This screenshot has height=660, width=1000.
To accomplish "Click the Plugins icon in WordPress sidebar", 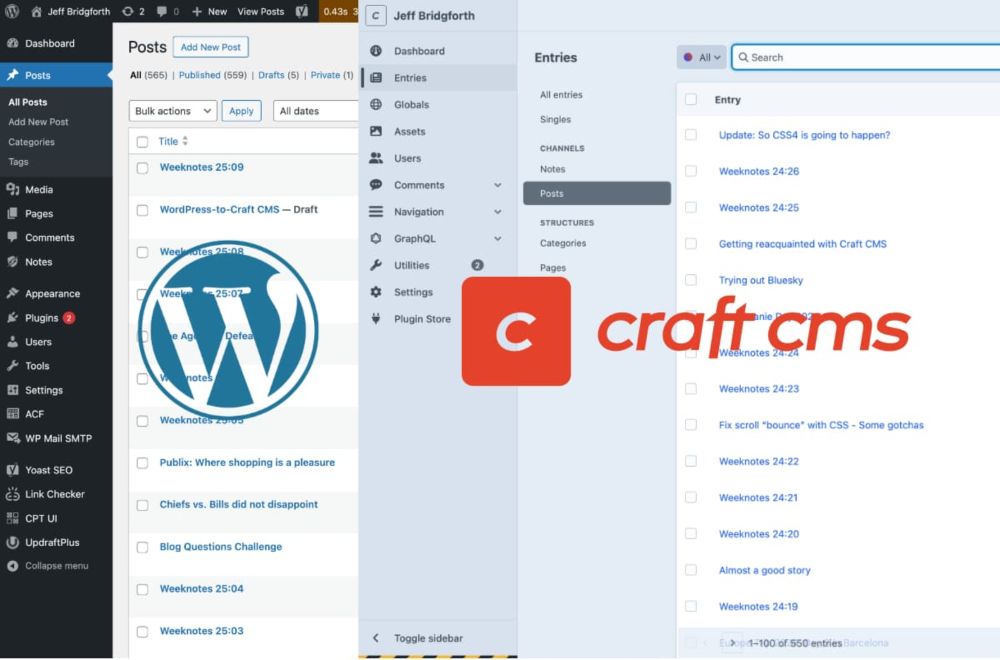I will pyautogui.click(x=13, y=318).
